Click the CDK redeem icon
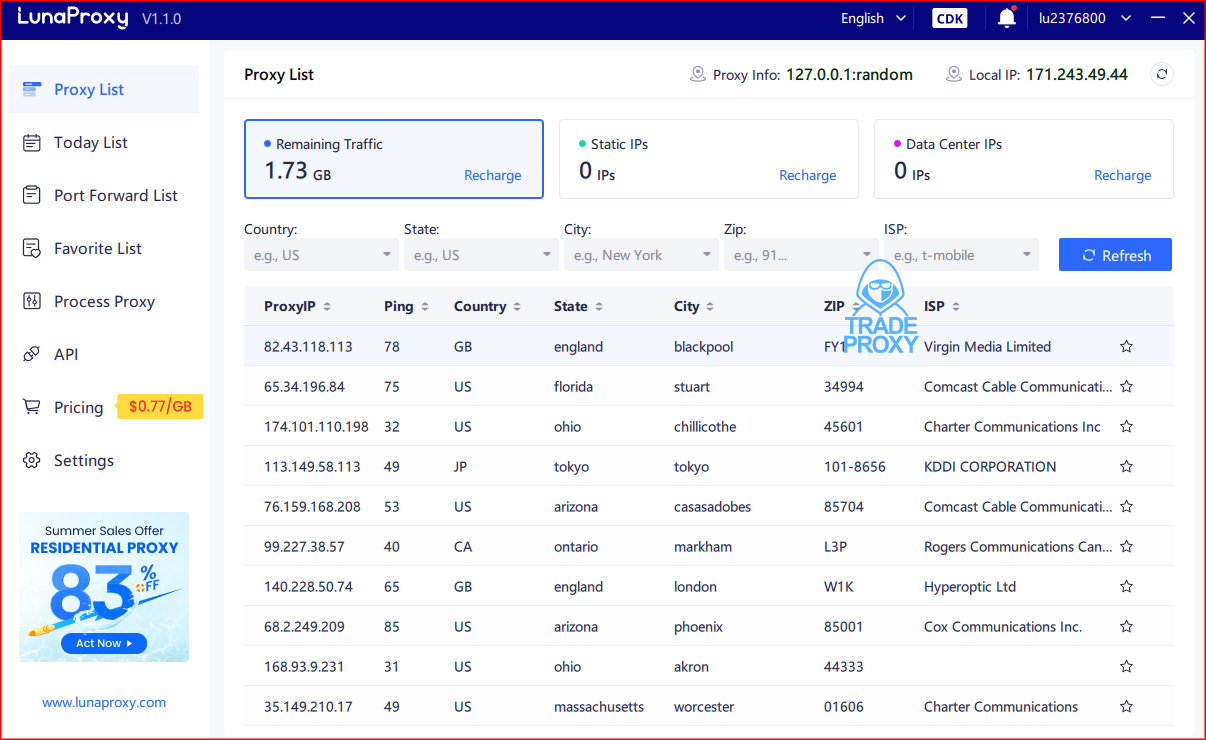 click(949, 18)
